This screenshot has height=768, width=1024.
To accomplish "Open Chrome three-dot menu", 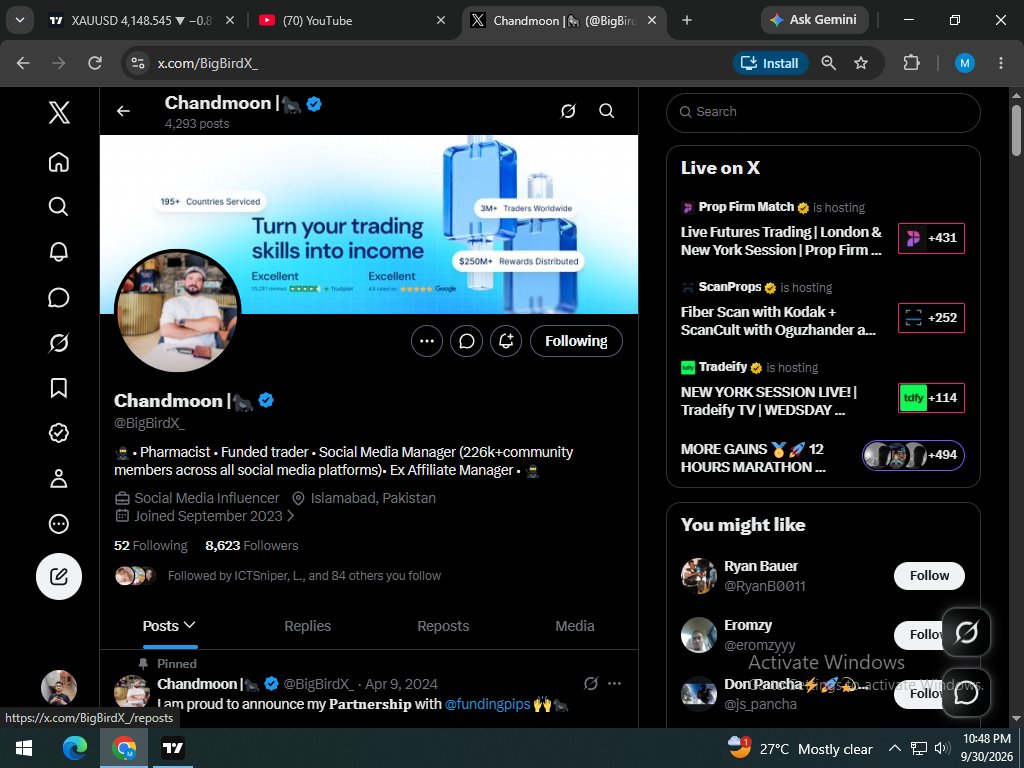I will click(x=1000, y=63).
